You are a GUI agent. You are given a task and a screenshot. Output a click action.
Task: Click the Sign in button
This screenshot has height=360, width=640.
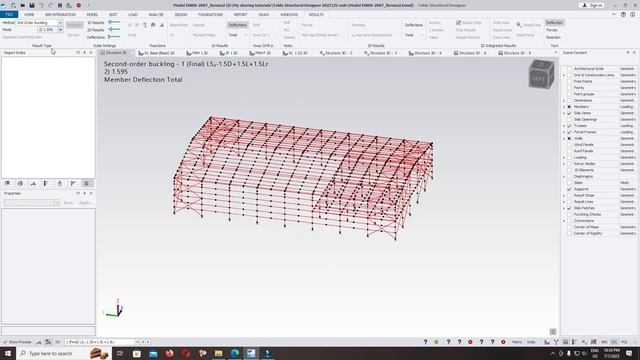[x=592, y=5]
